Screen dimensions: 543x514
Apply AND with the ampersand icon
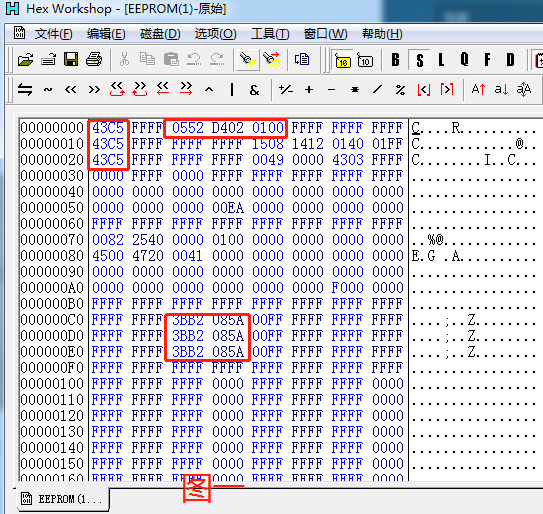(x=255, y=90)
